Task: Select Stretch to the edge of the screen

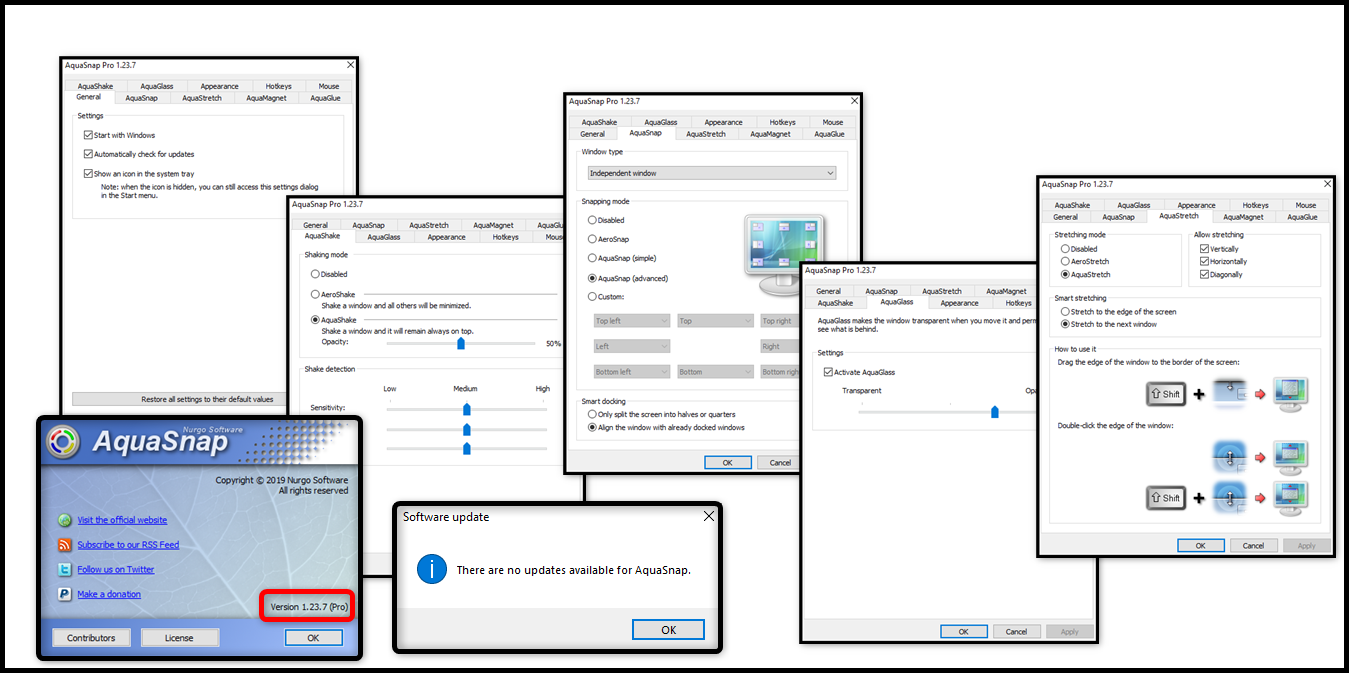Action: tap(1065, 312)
